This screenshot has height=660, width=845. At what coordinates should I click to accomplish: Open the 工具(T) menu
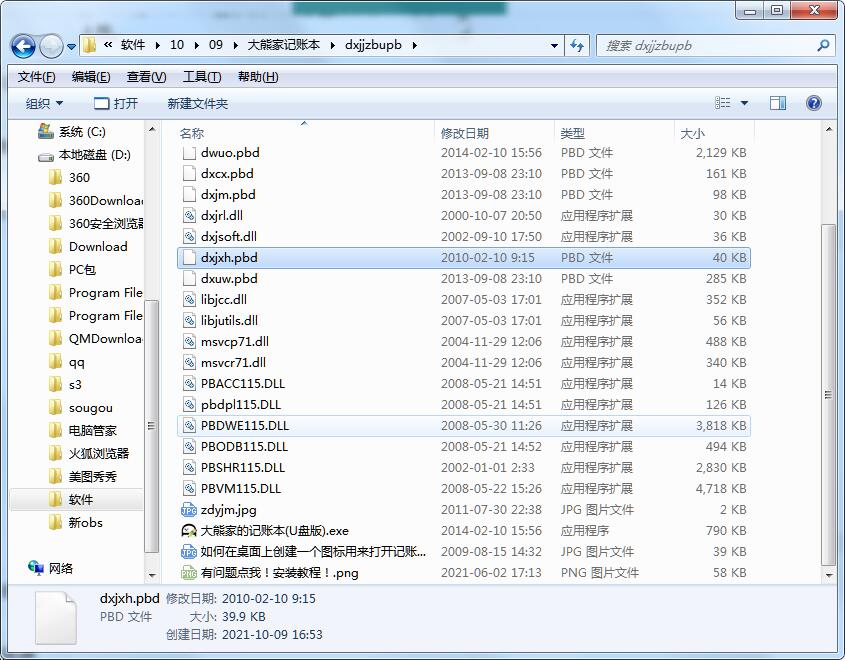(202, 77)
